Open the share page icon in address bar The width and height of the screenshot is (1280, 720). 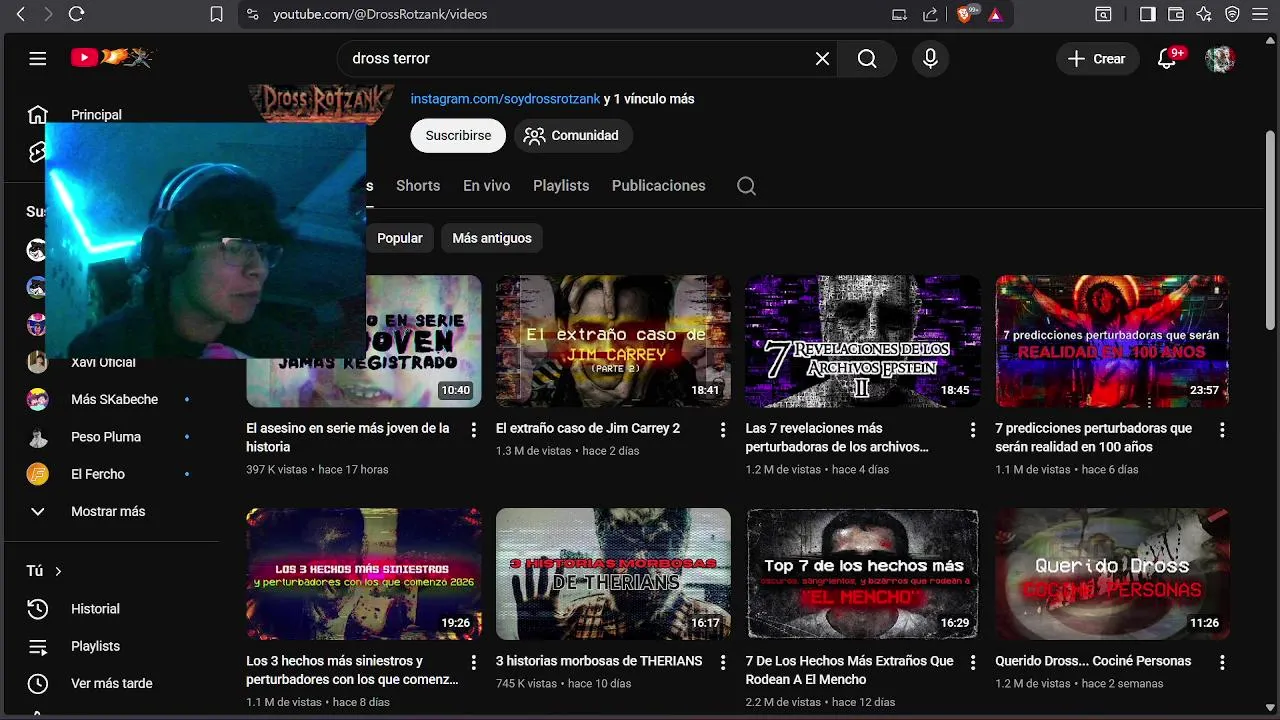point(931,14)
